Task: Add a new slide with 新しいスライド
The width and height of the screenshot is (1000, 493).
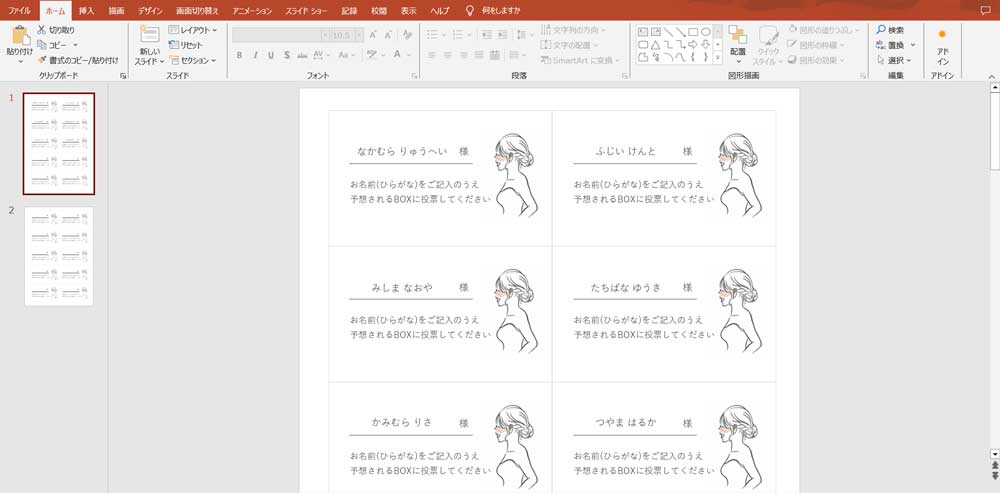Action: (x=150, y=36)
